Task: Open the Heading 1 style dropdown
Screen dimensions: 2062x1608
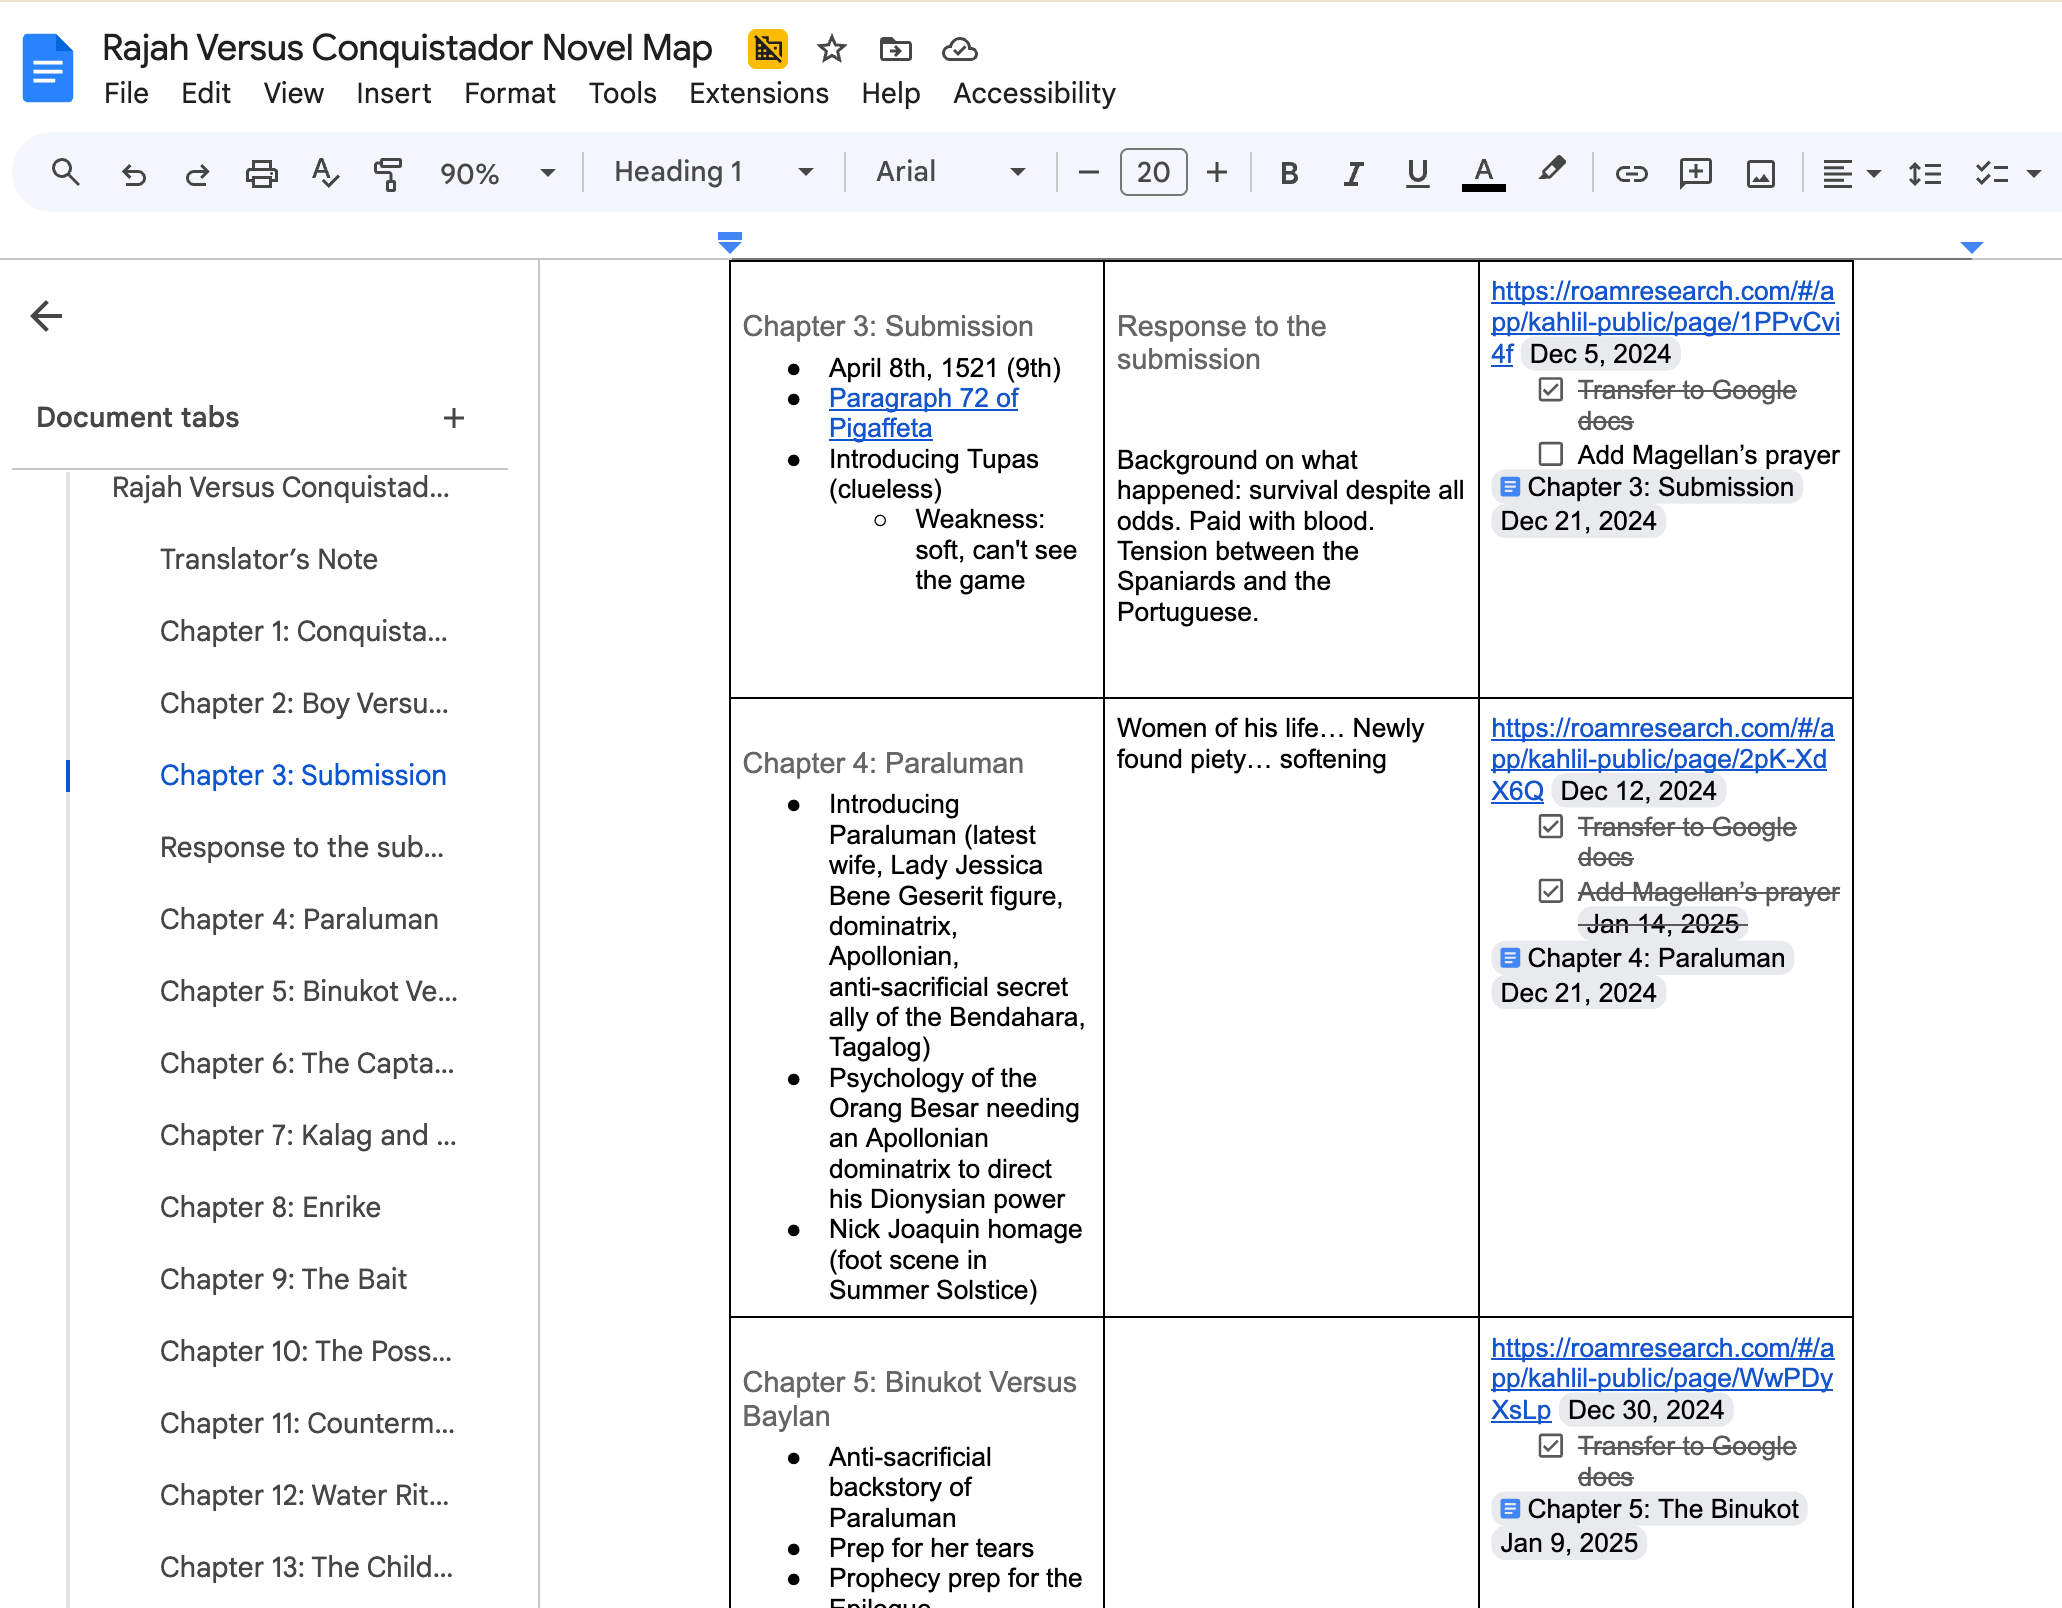Action: [x=713, y=172]
